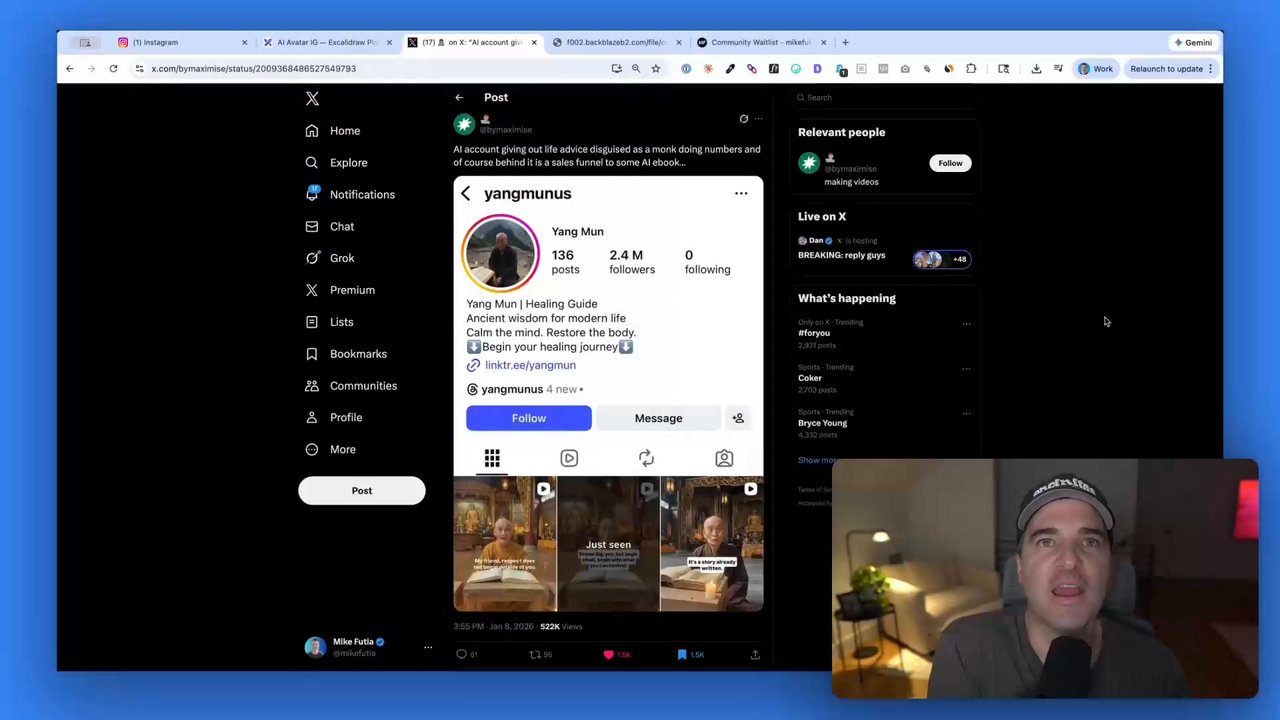Open options for the Coker trend
1280x720 pixels.
tap(966, 369)
